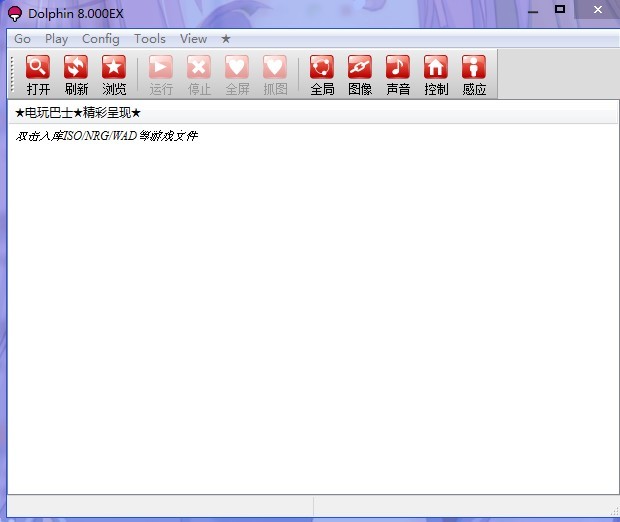Click the 双击入库ISO/NRG/WAD game list hint text
The image size is (620, 522).
(x=106, y=136)
